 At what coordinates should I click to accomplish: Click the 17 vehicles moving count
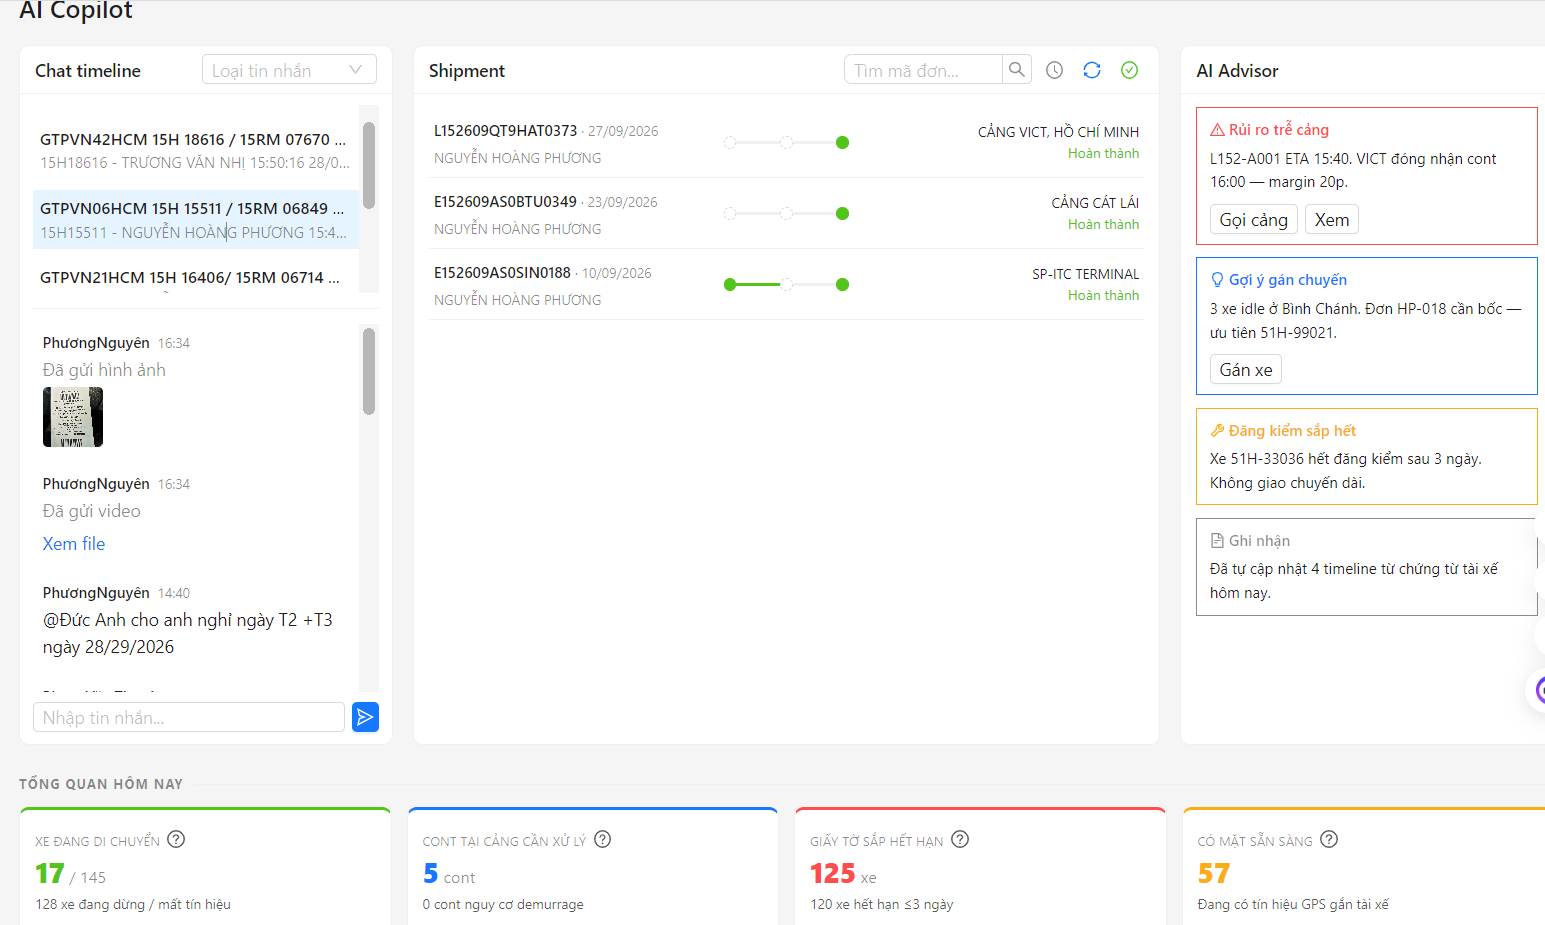[x=50, y=873]
